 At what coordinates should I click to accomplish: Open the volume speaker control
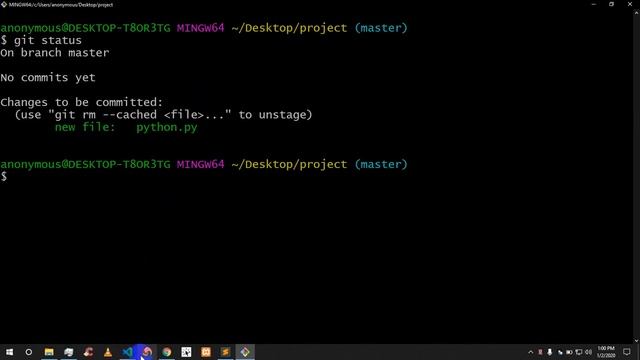[588, 352]
